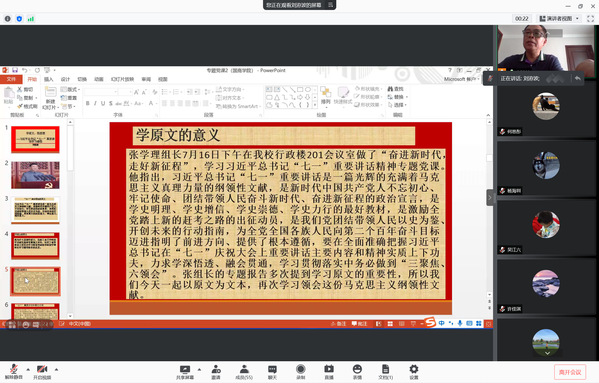
Task: Open meeting settings gear
Action: [x=414, y=372]
